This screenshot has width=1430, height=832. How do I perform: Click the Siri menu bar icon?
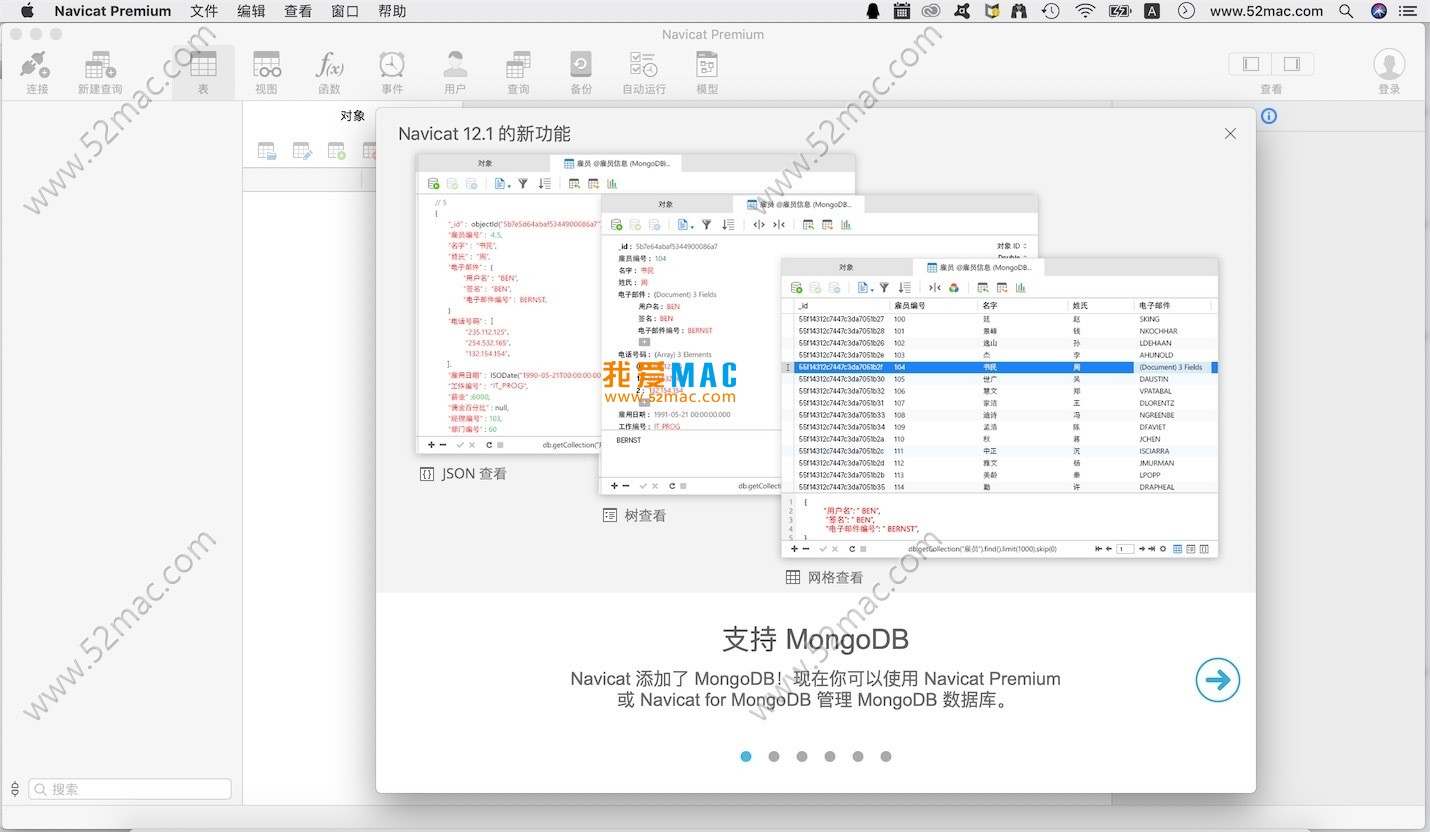pyautogui.click(x=1379, y=11)
